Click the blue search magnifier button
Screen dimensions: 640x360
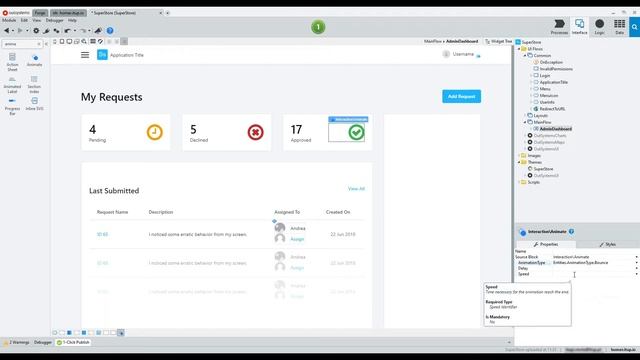tap(635, 27)
